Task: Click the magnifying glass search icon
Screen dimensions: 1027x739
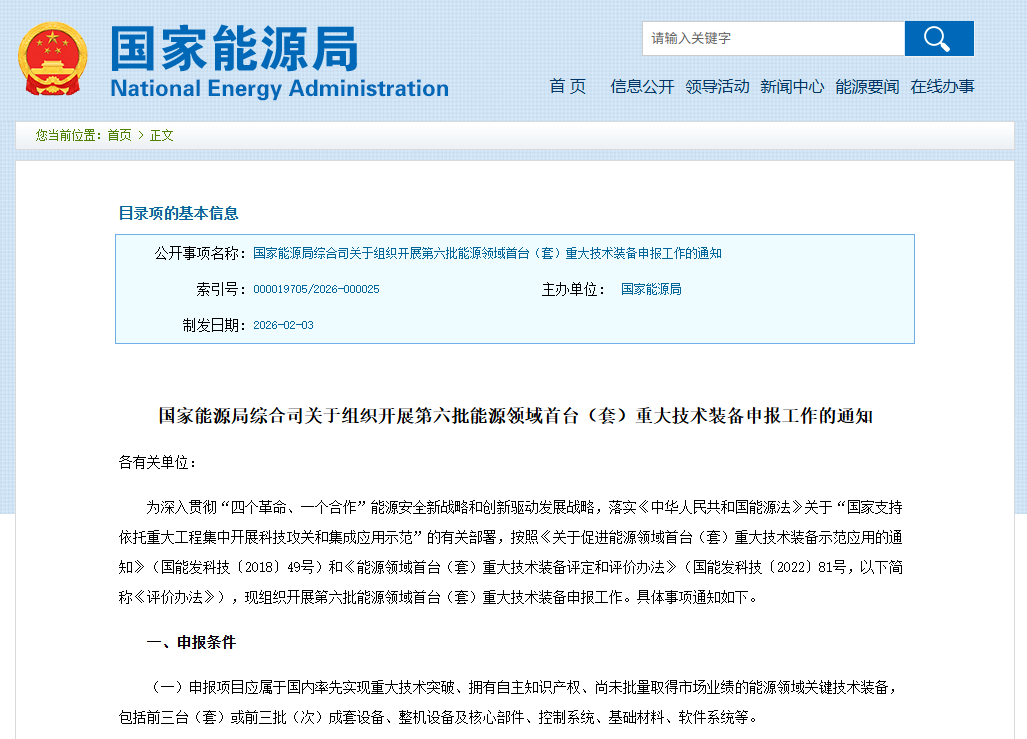Action: 938,38
